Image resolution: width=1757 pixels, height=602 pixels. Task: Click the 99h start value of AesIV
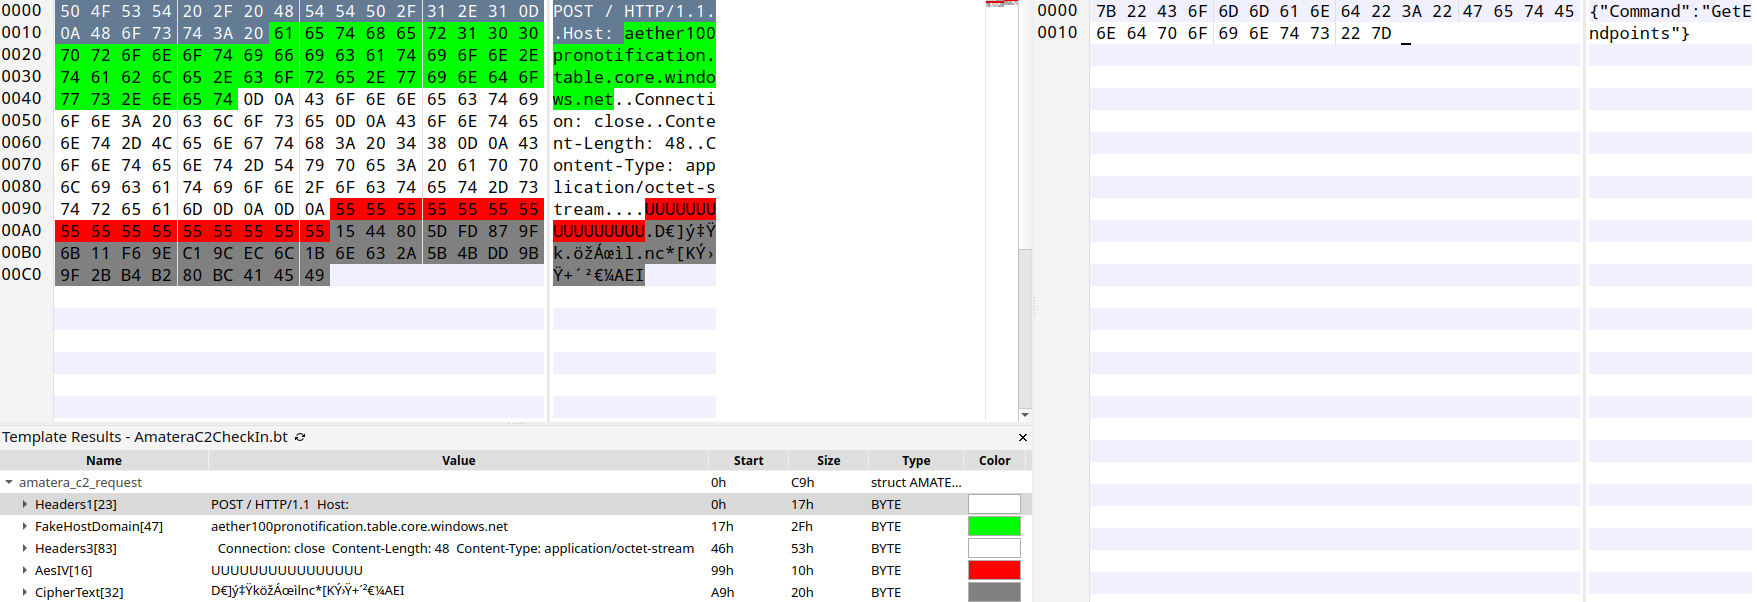coord(722,570)
